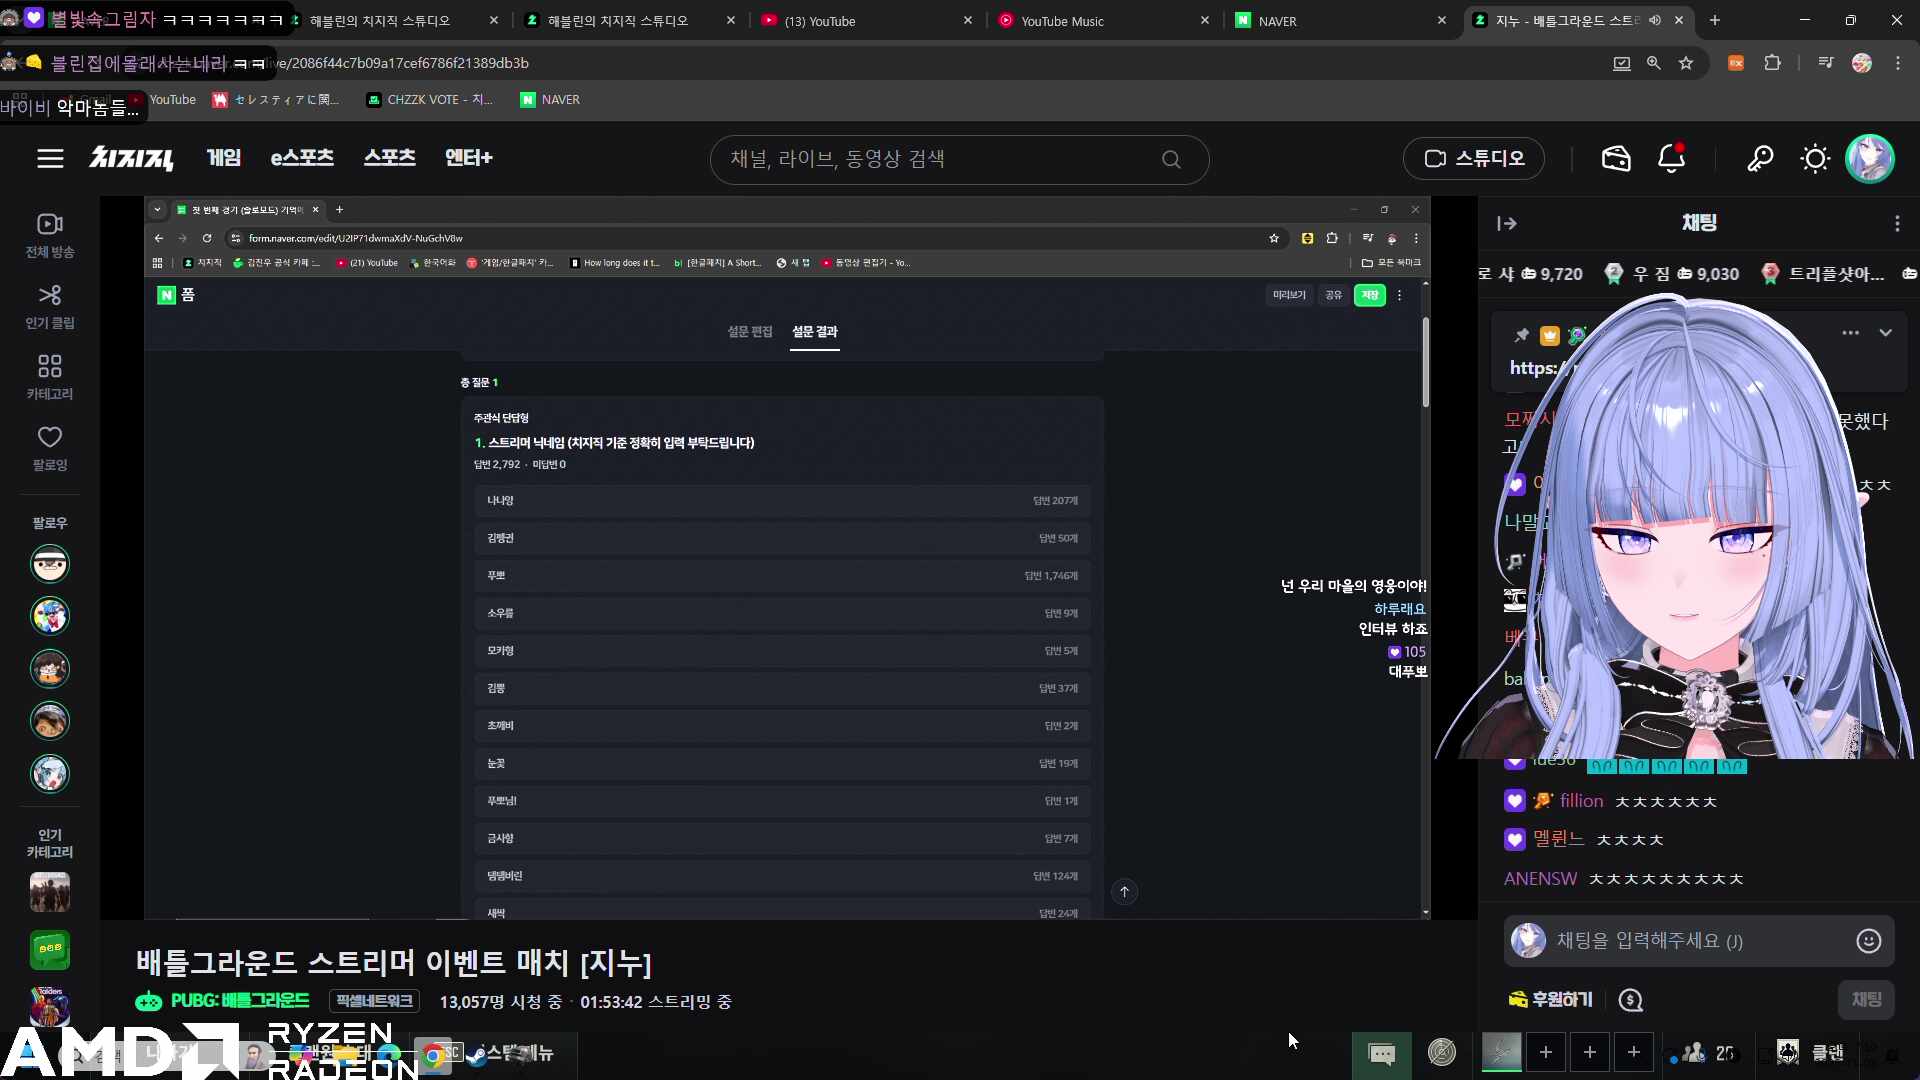Click the chat message input field

(1690, 940)
